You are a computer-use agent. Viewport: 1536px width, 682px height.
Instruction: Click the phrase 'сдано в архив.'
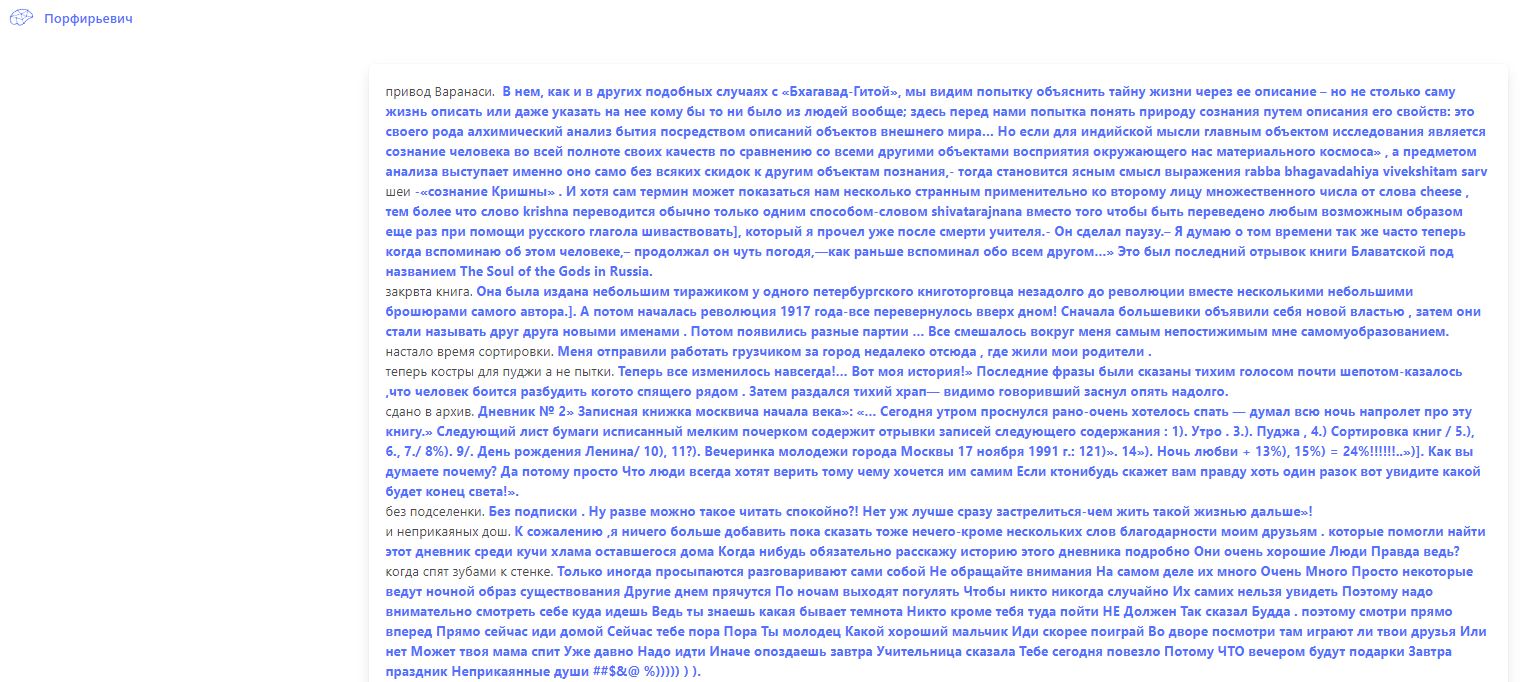tap(429, 411)
